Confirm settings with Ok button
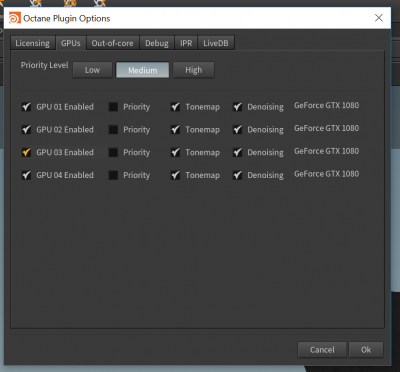 [366, 350]
